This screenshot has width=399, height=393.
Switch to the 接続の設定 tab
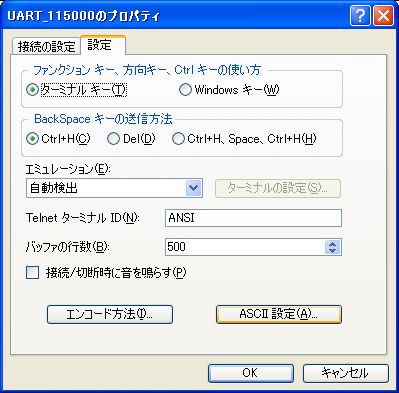pos(46,46)
